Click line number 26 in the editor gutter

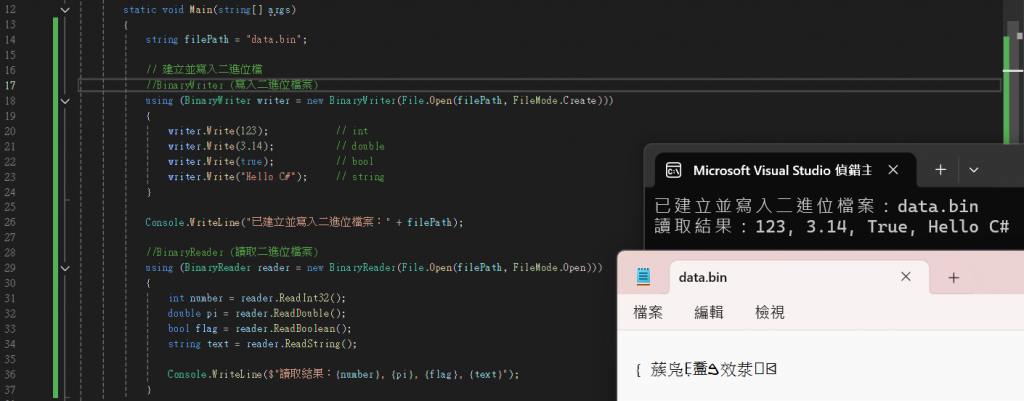pos(10,222)
